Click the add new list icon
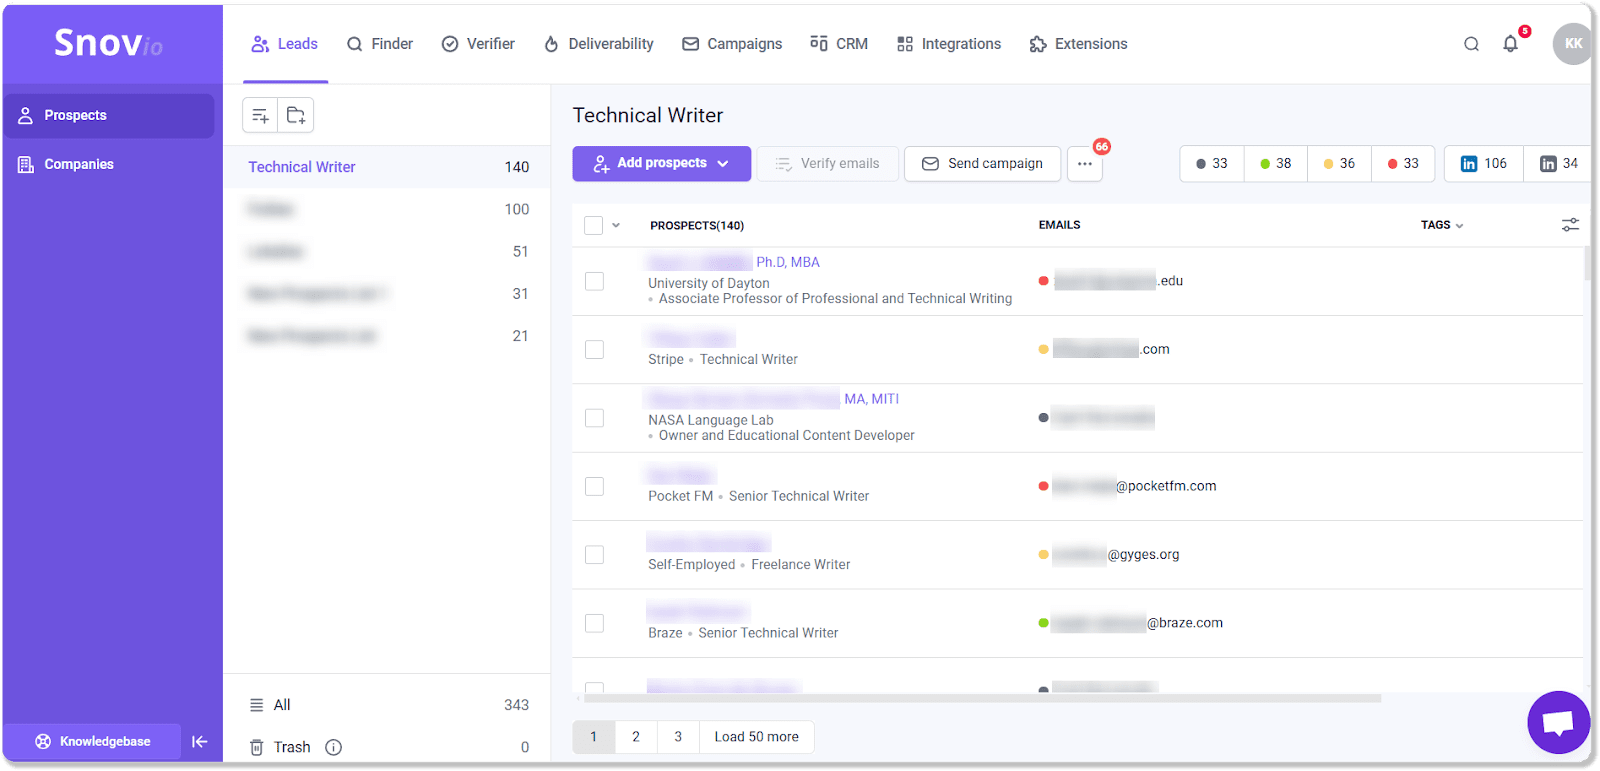Viewport: 1600px width, 771px height. pyautogui.click(x=260, y=116)
